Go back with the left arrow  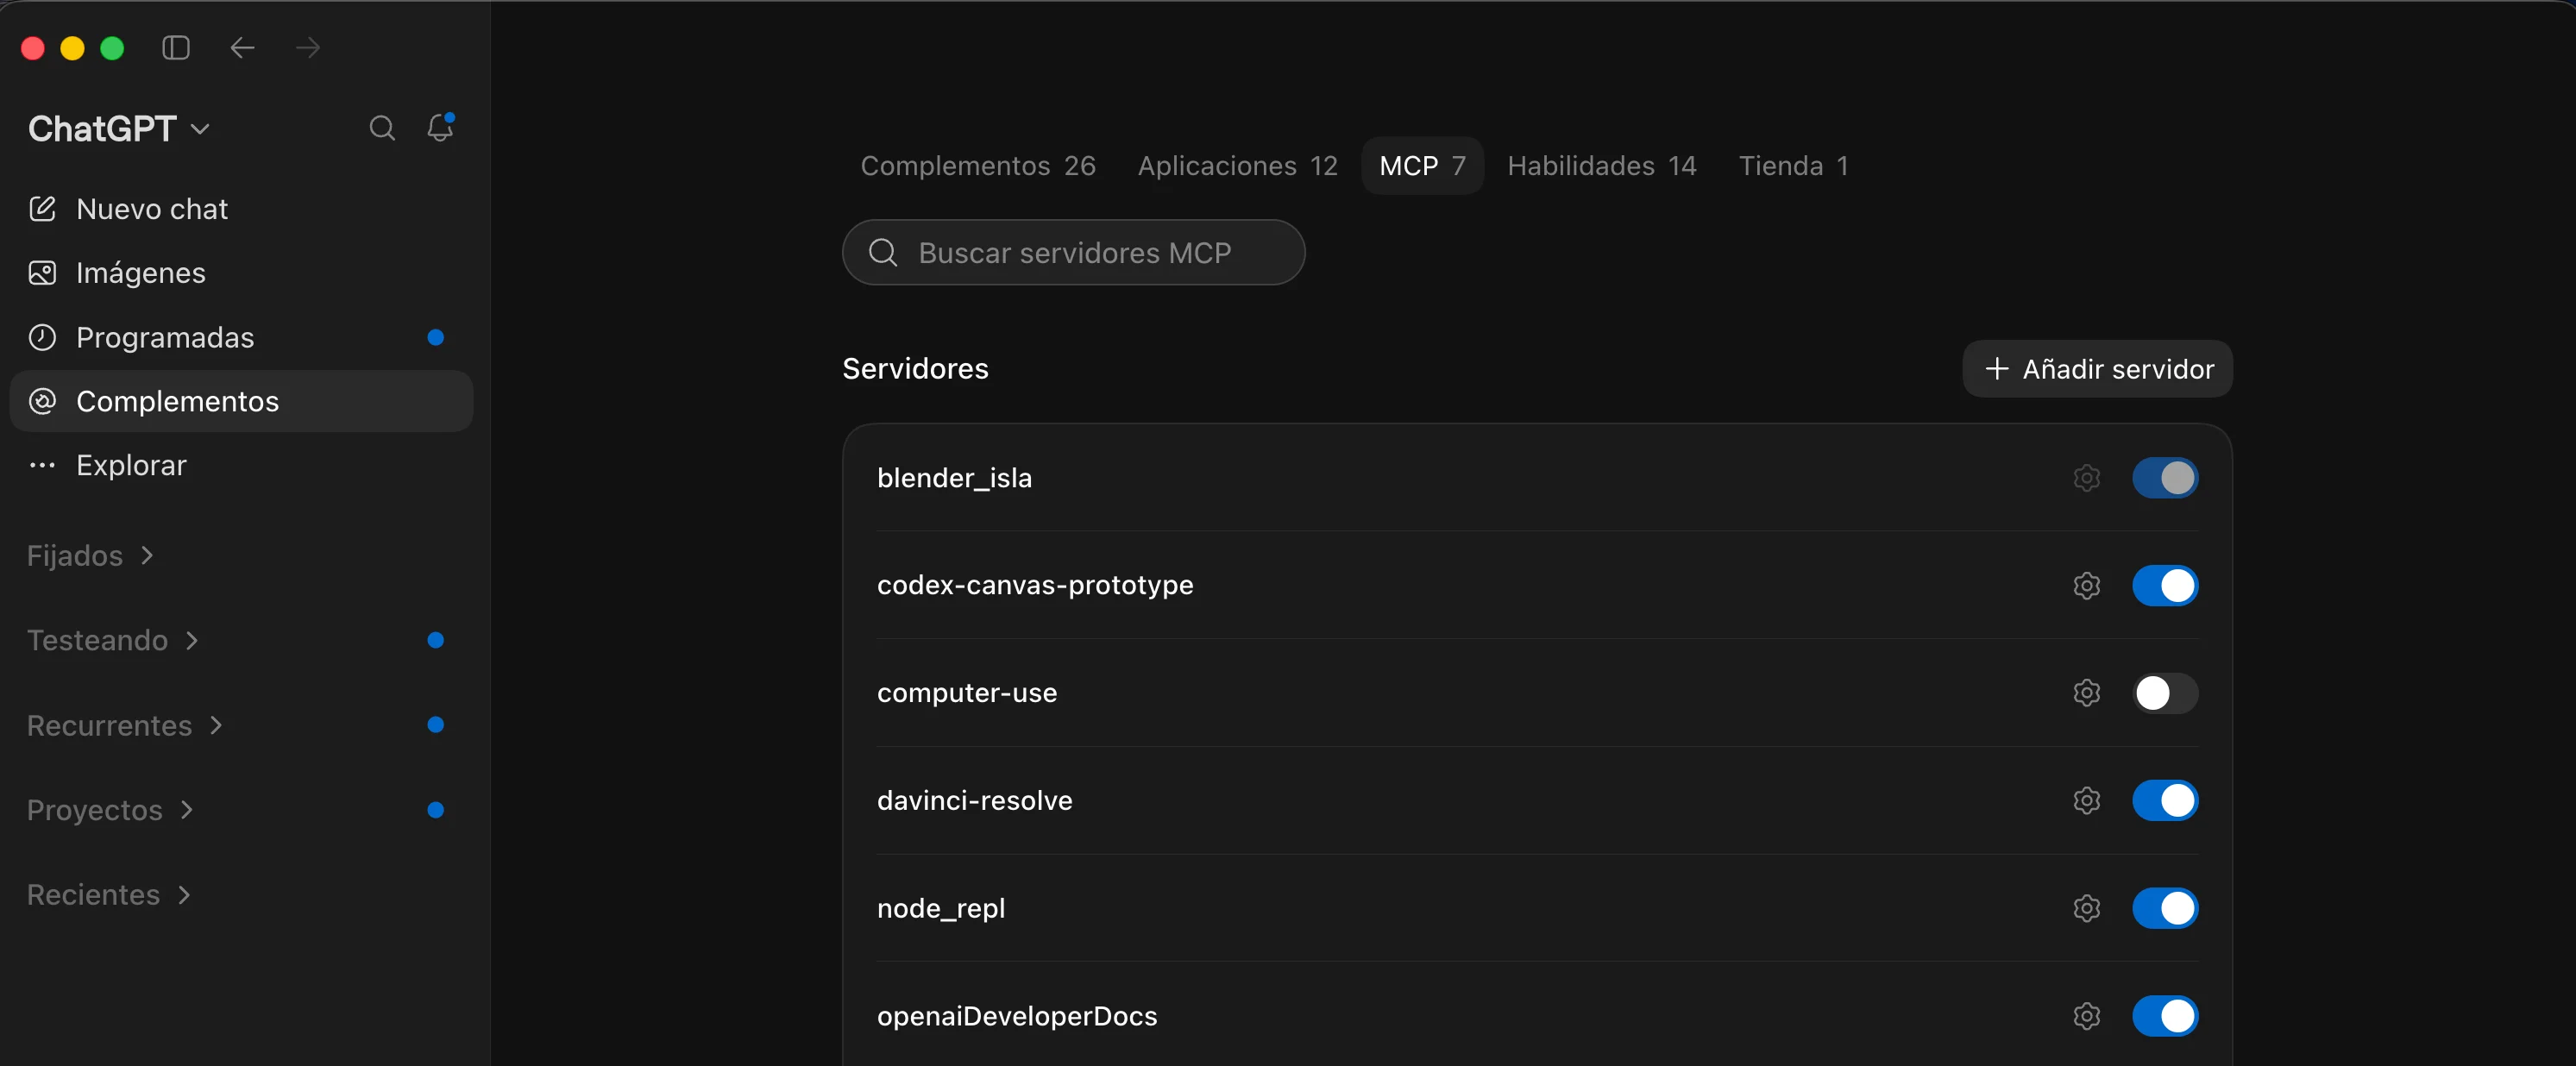(242, 48)
